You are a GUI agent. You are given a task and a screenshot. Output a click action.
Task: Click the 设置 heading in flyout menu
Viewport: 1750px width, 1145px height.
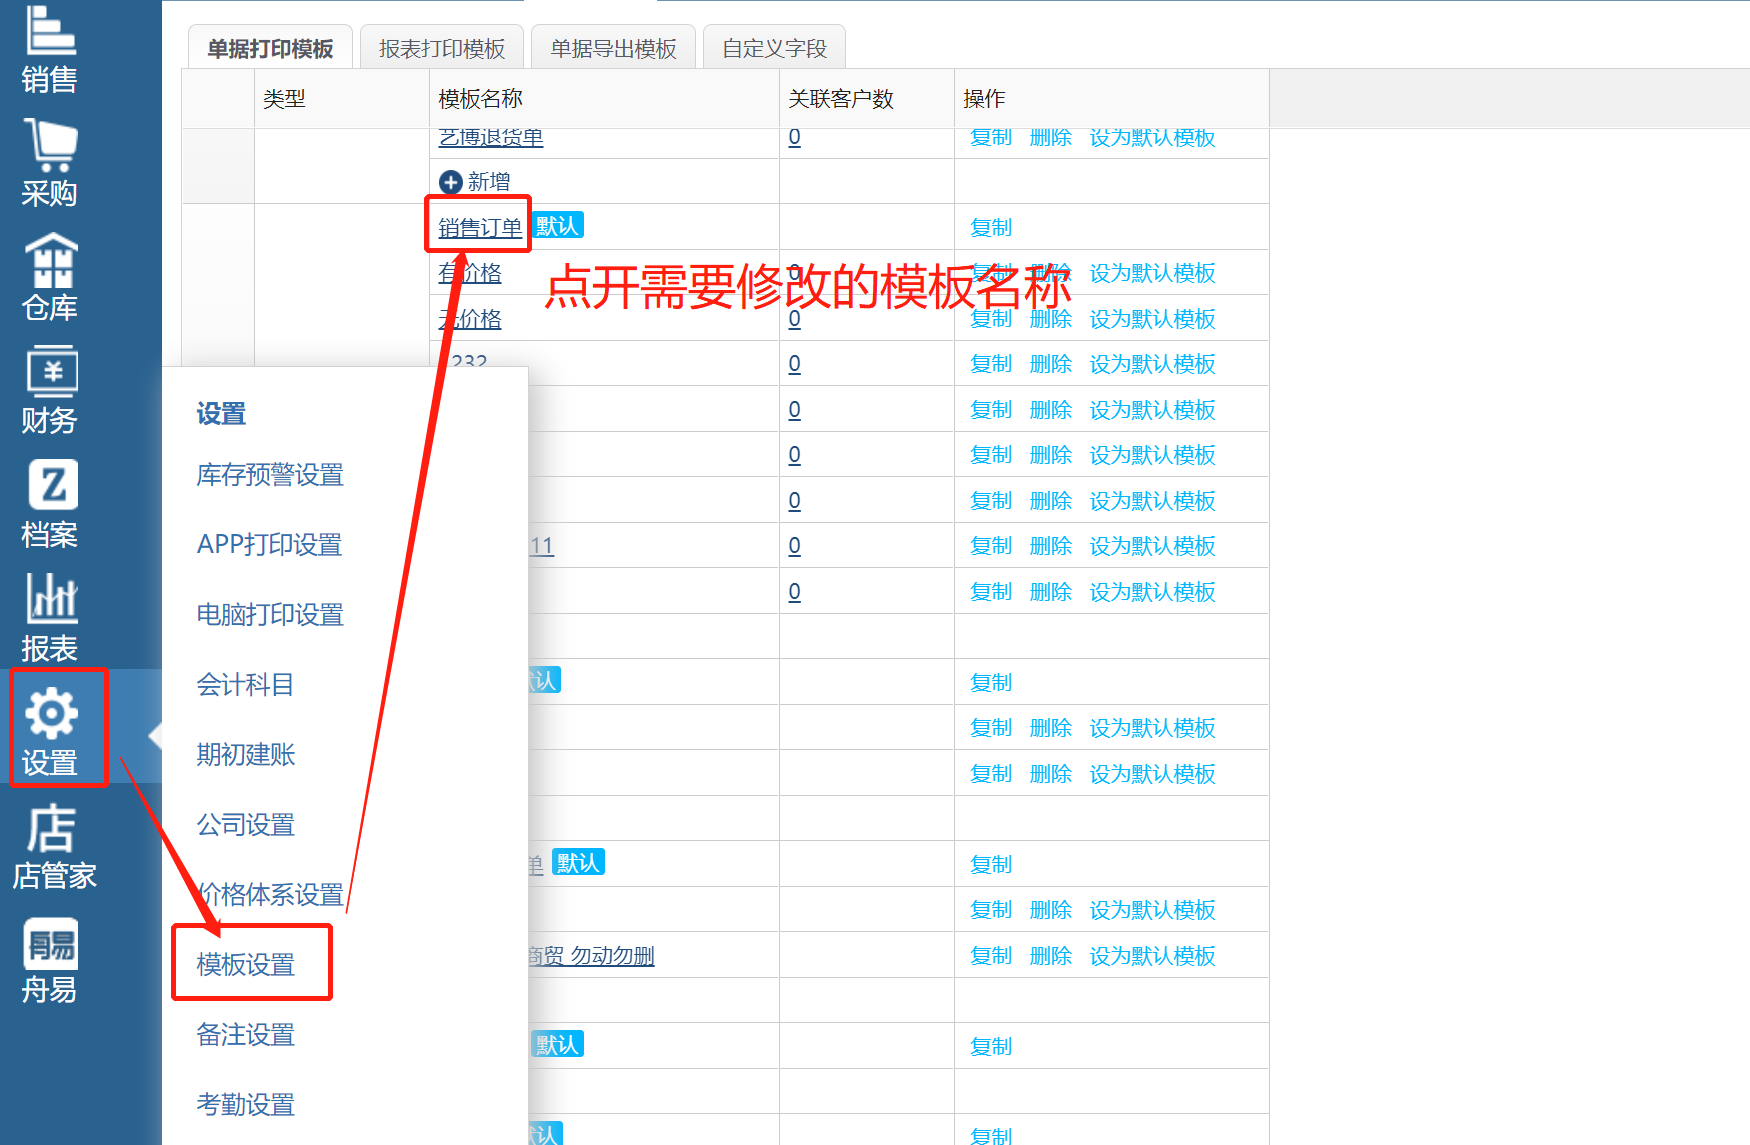pos(221,414)
